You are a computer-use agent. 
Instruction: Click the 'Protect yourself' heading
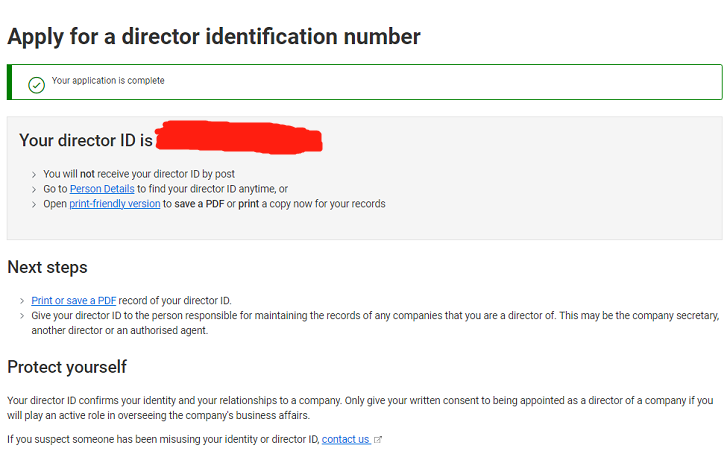[x=67, y=367]
